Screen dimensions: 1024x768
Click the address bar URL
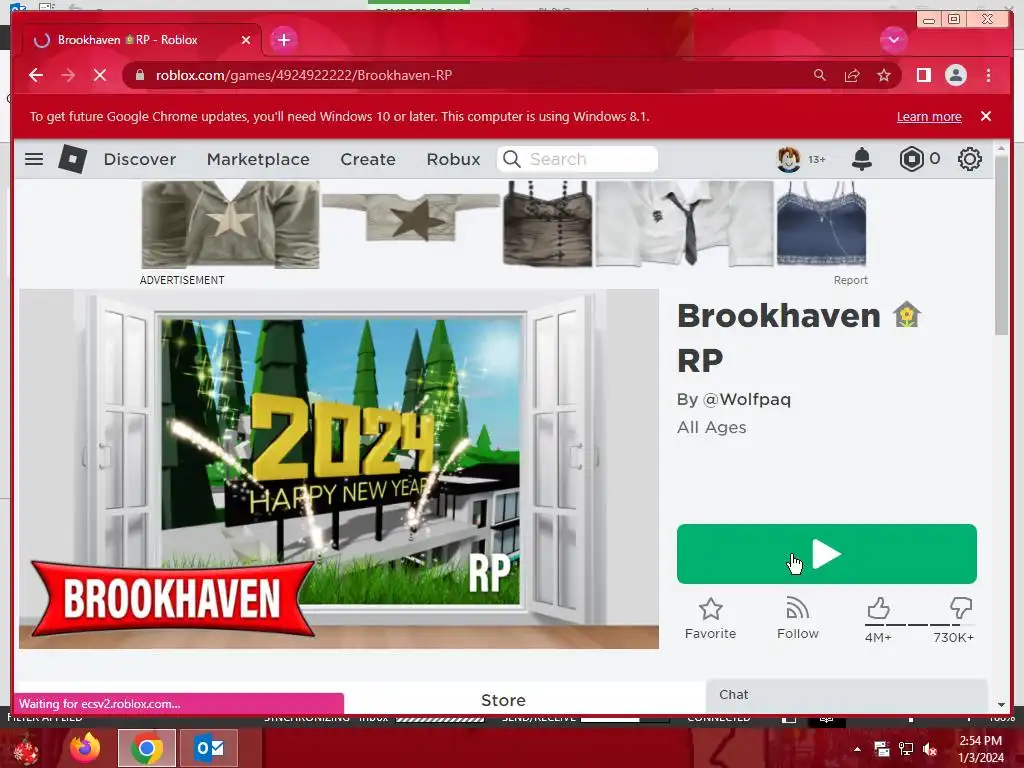[304, 75]
